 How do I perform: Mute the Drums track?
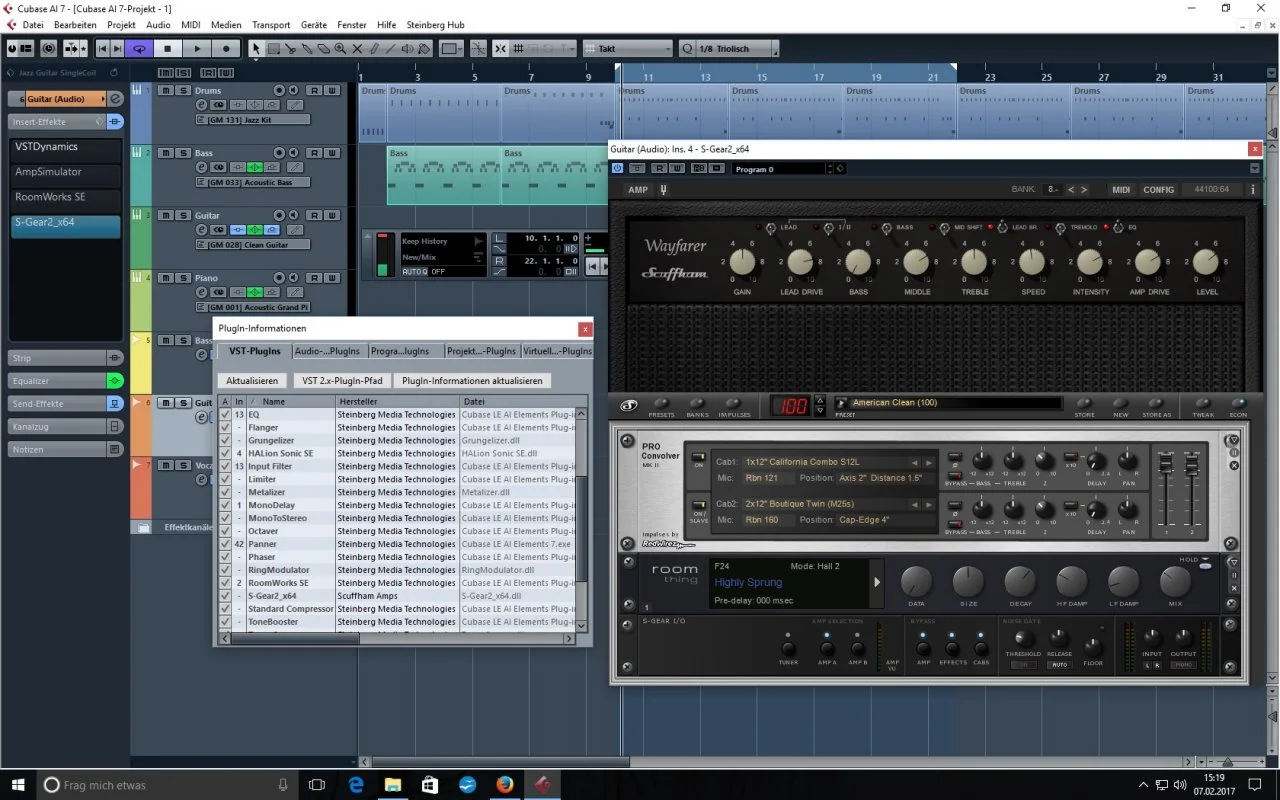pos(167,90)
